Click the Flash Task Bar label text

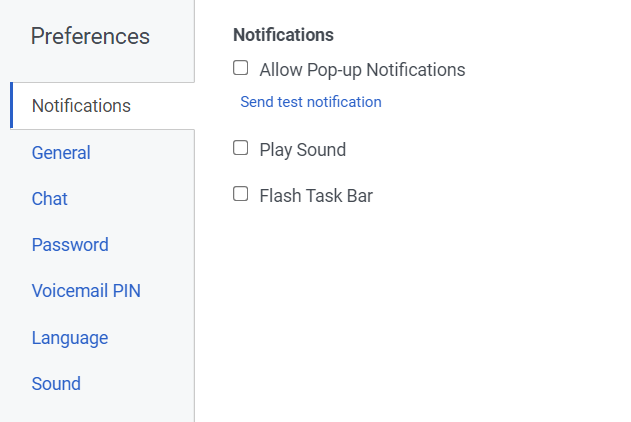tap(315, 196)
